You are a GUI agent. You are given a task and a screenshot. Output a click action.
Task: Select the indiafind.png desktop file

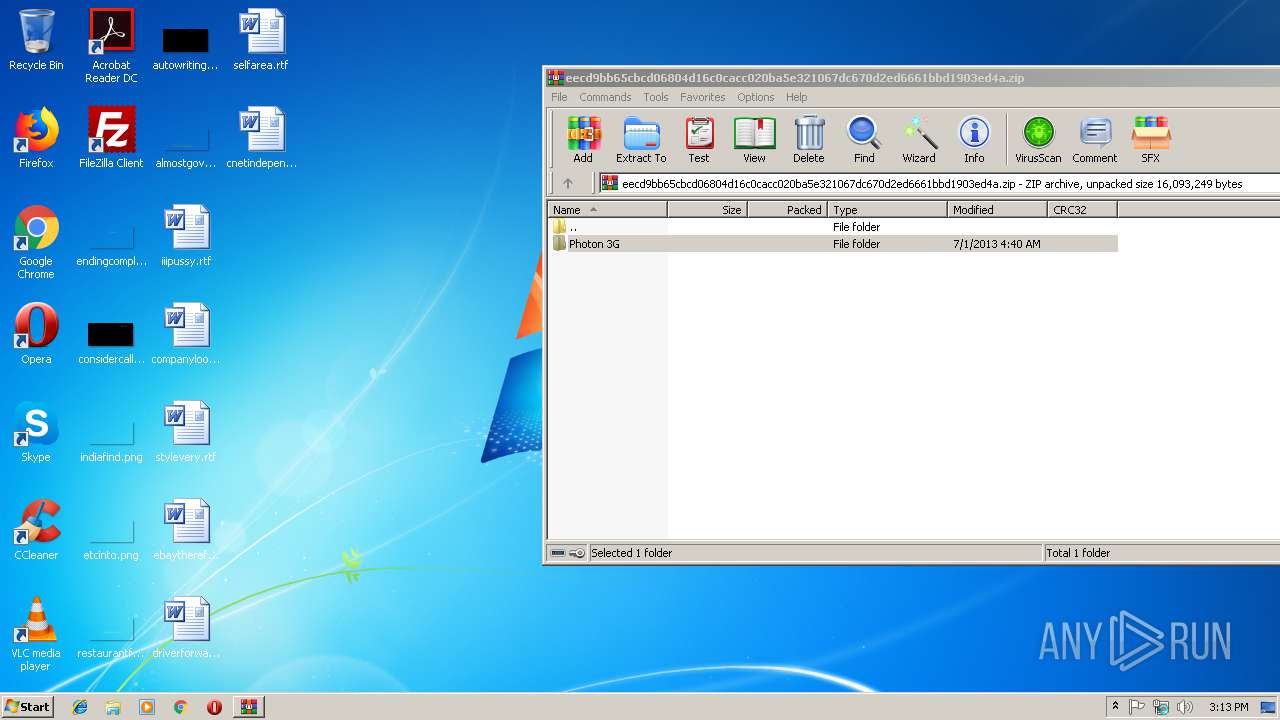111,440
